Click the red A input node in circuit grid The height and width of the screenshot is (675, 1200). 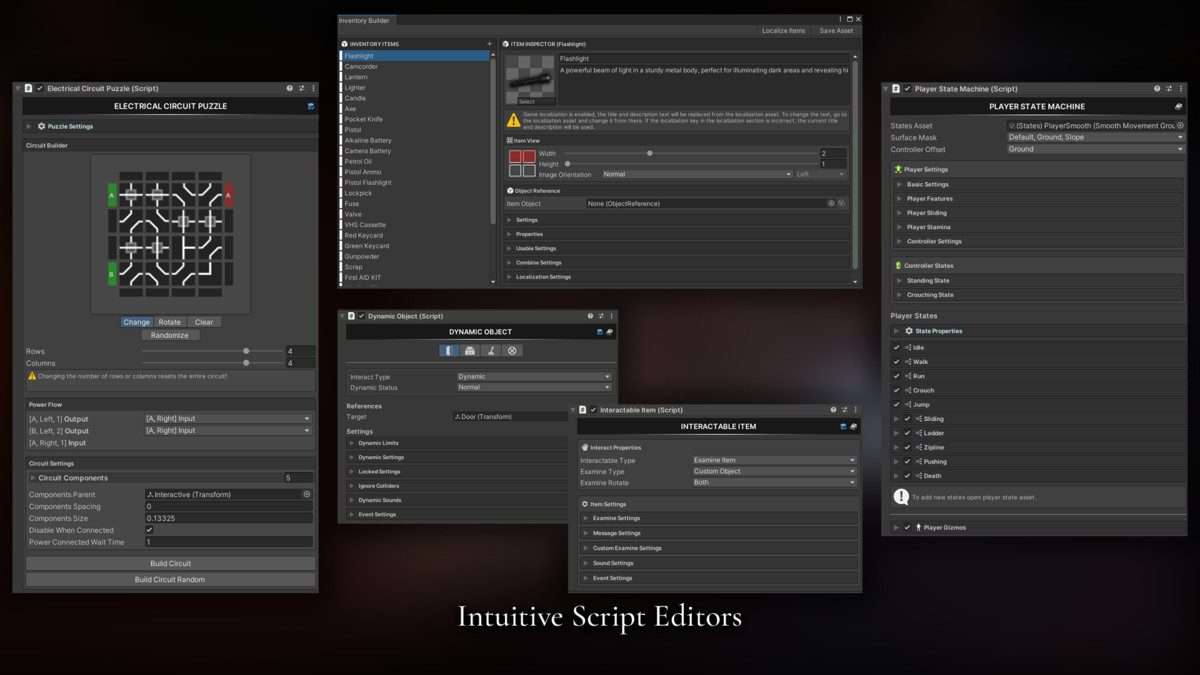pos(228,194)
